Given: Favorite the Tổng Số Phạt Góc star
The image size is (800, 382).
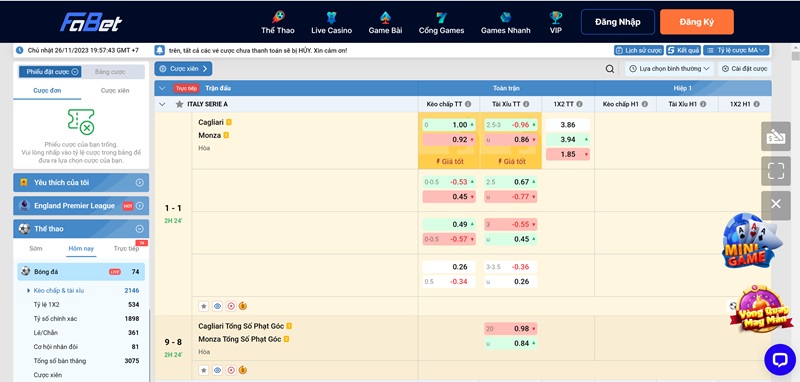Looking at the screenshot, I should click(204, 370).
